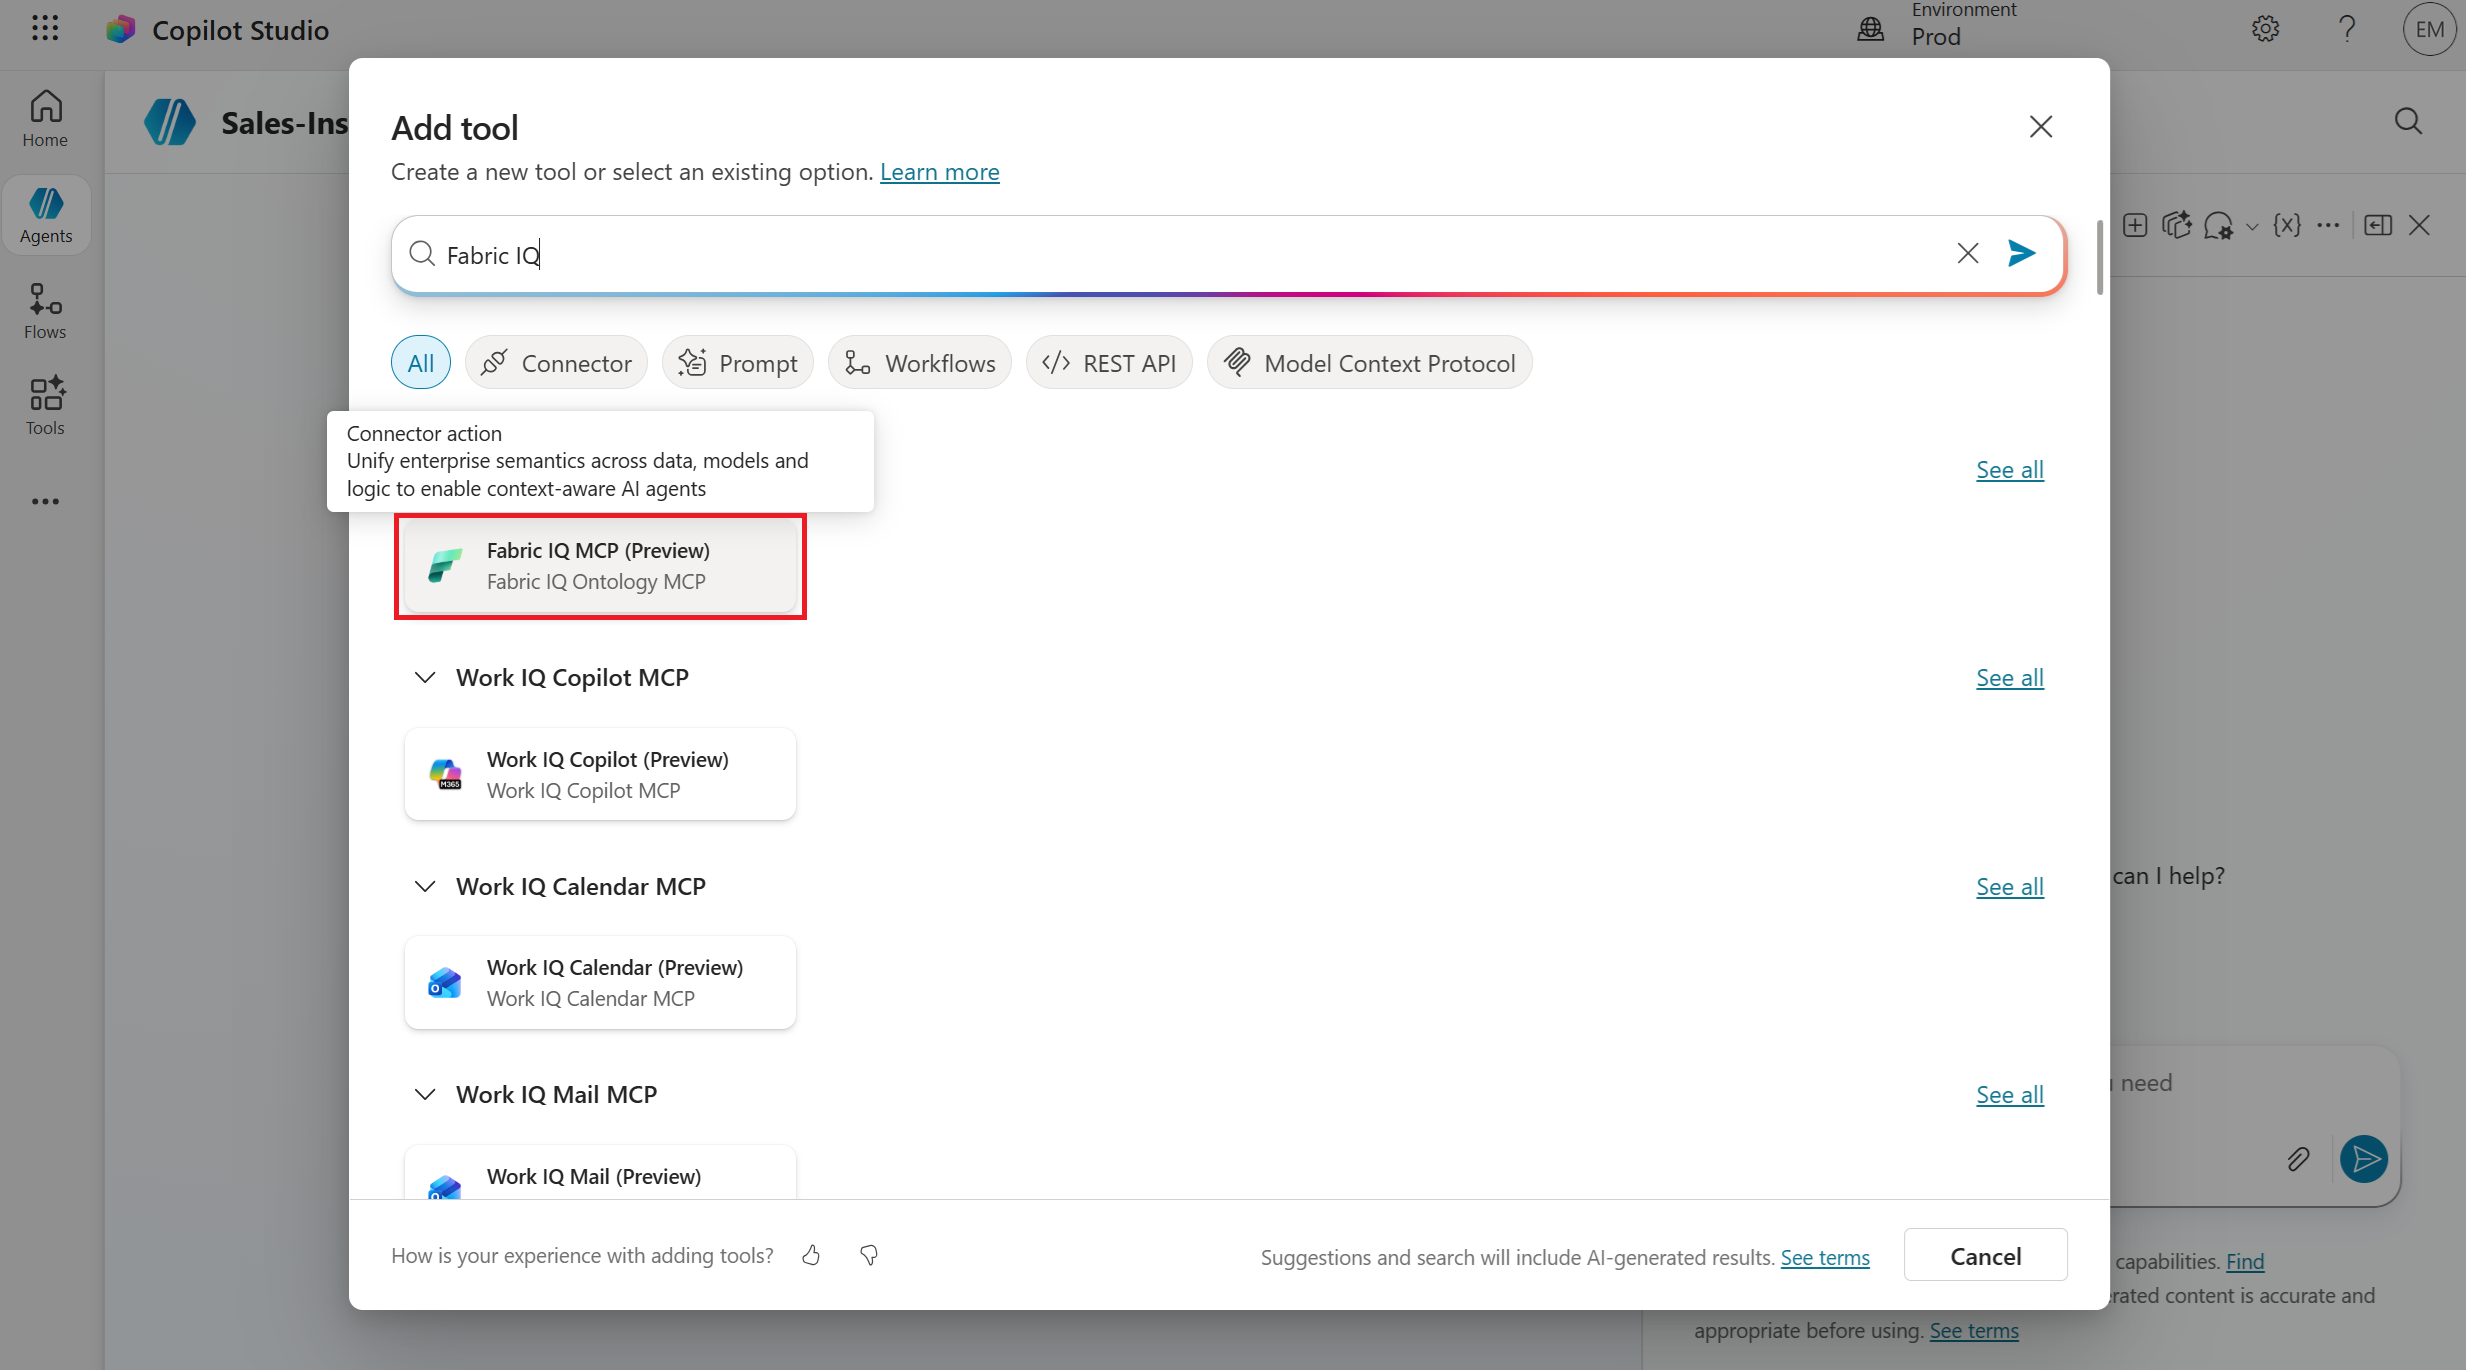Open the Environment picker globe icon
Screen dimensions: 2466x1370
click(1870, 29)
